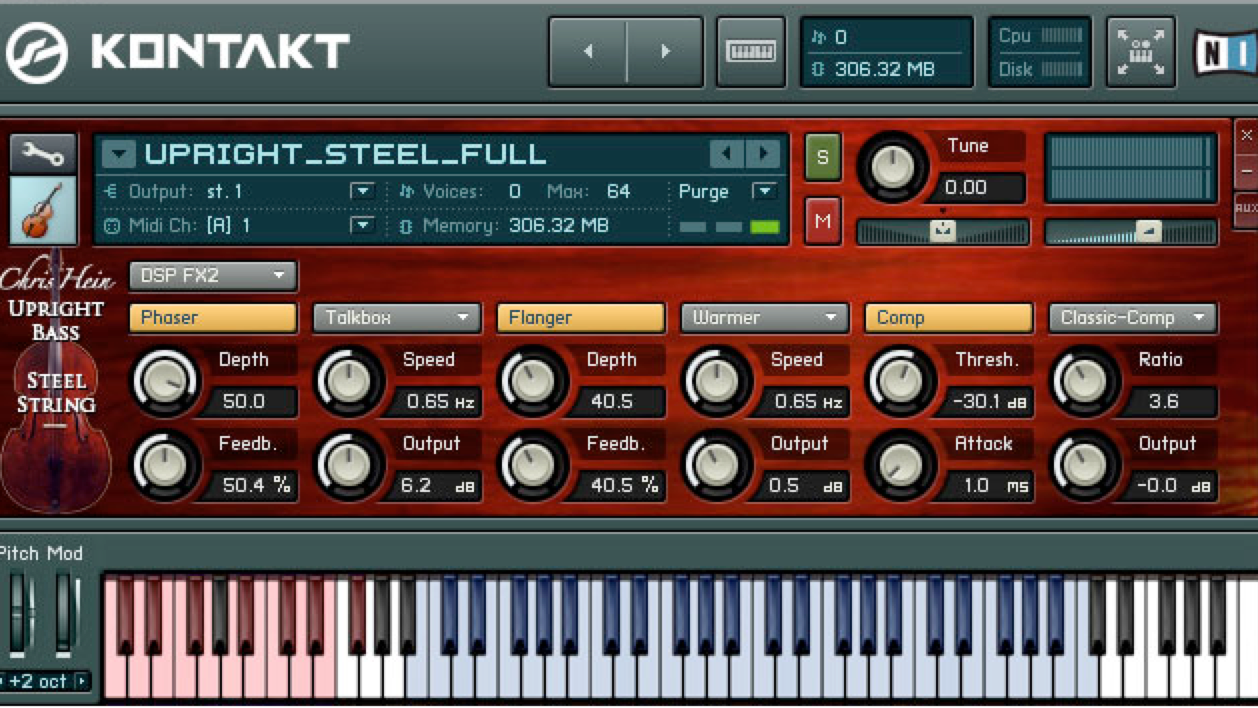
Task: Go to next preset with header right arrow
Action: [x=664, y=51]
